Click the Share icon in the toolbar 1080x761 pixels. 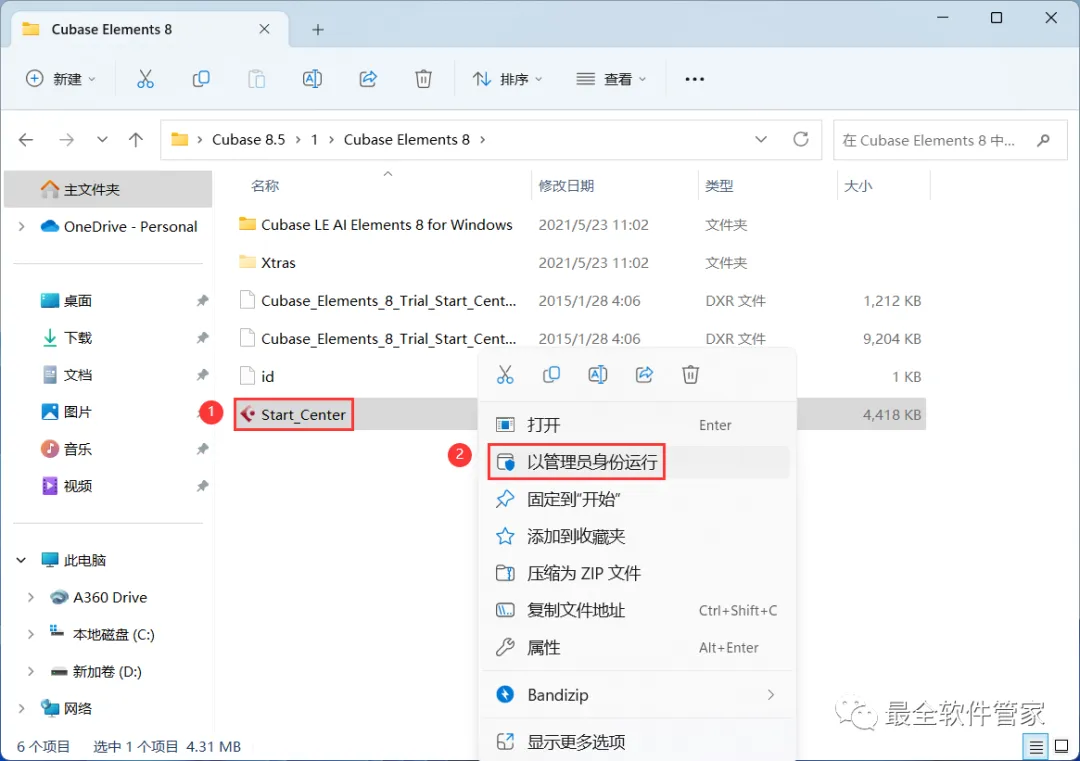(368, 79)
